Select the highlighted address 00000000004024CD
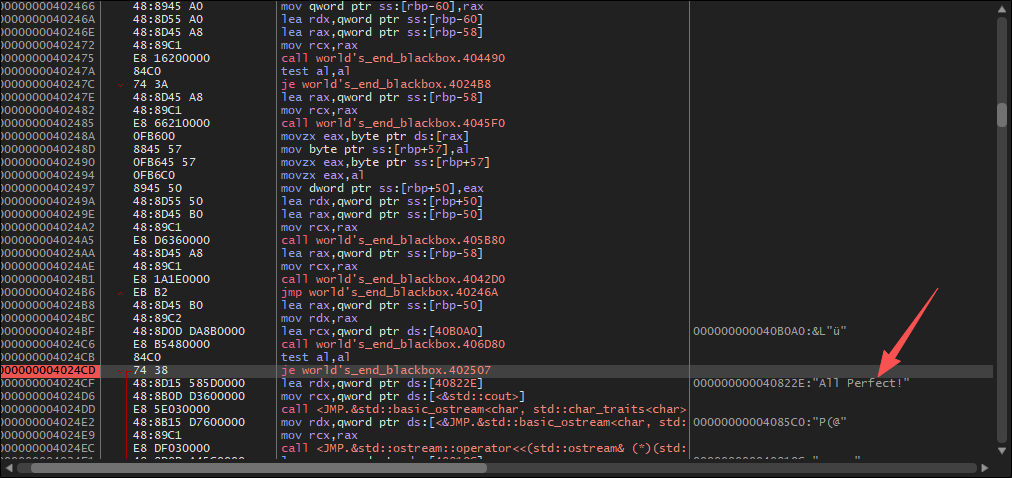The height and width of the screenshot is (478, 1012). pos(48,371)
